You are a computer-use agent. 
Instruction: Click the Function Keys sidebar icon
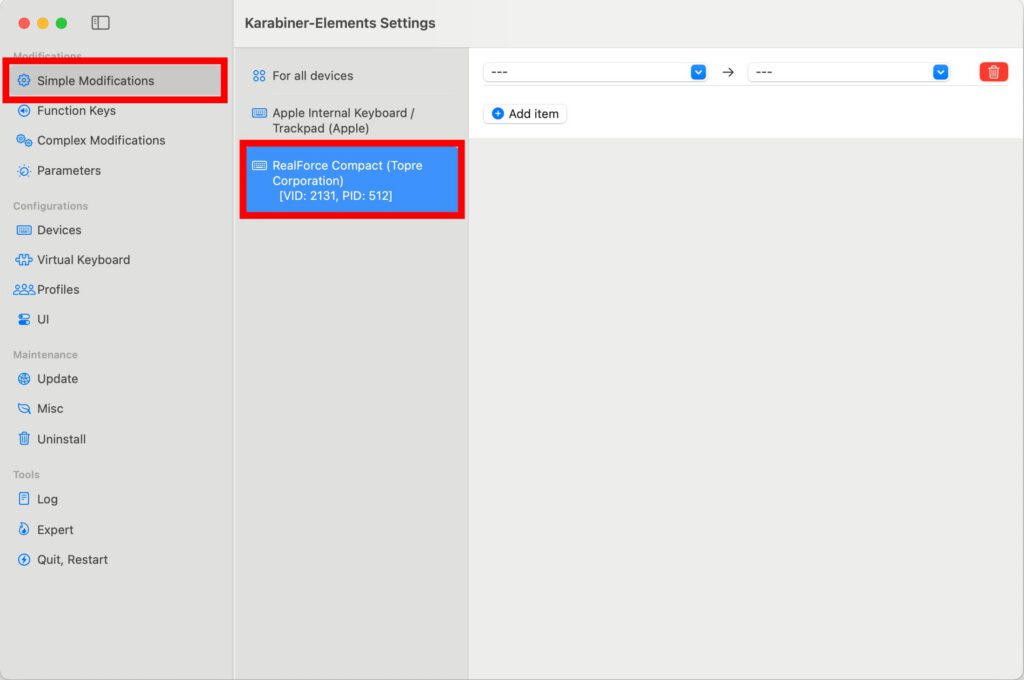25,111
